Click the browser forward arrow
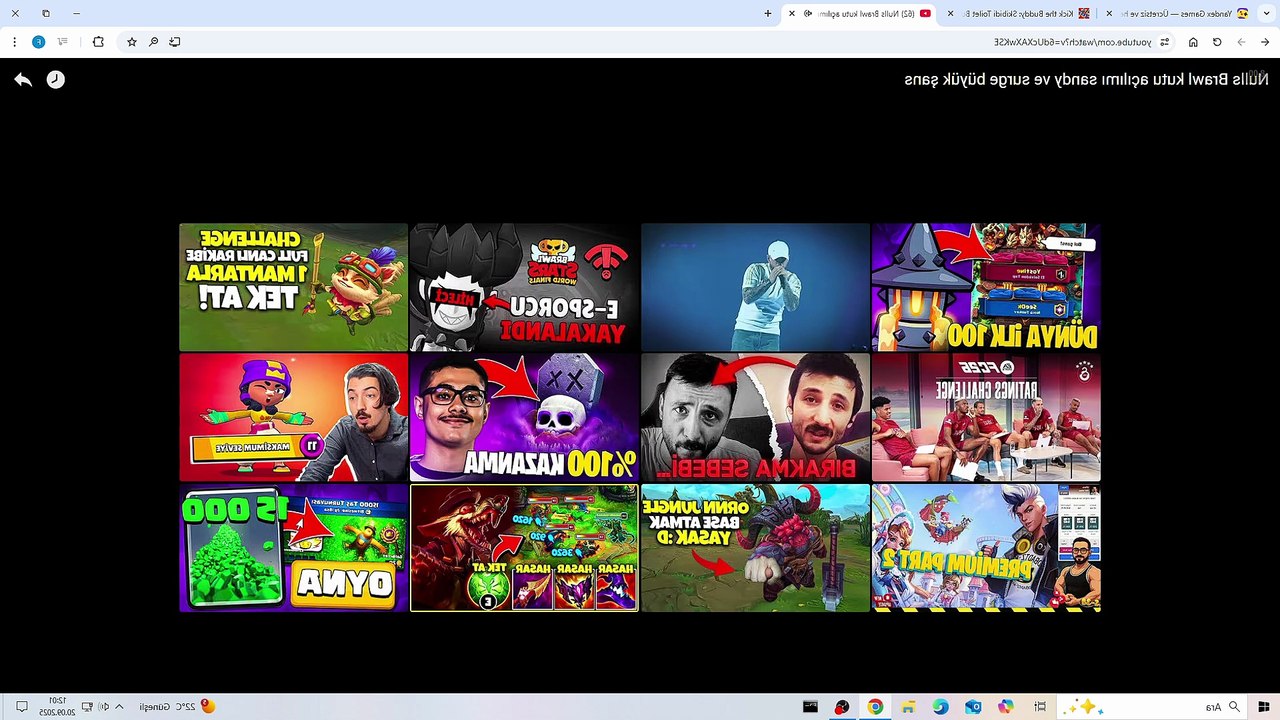This screenshot has height=720, width=1280. pos(1241,42)
